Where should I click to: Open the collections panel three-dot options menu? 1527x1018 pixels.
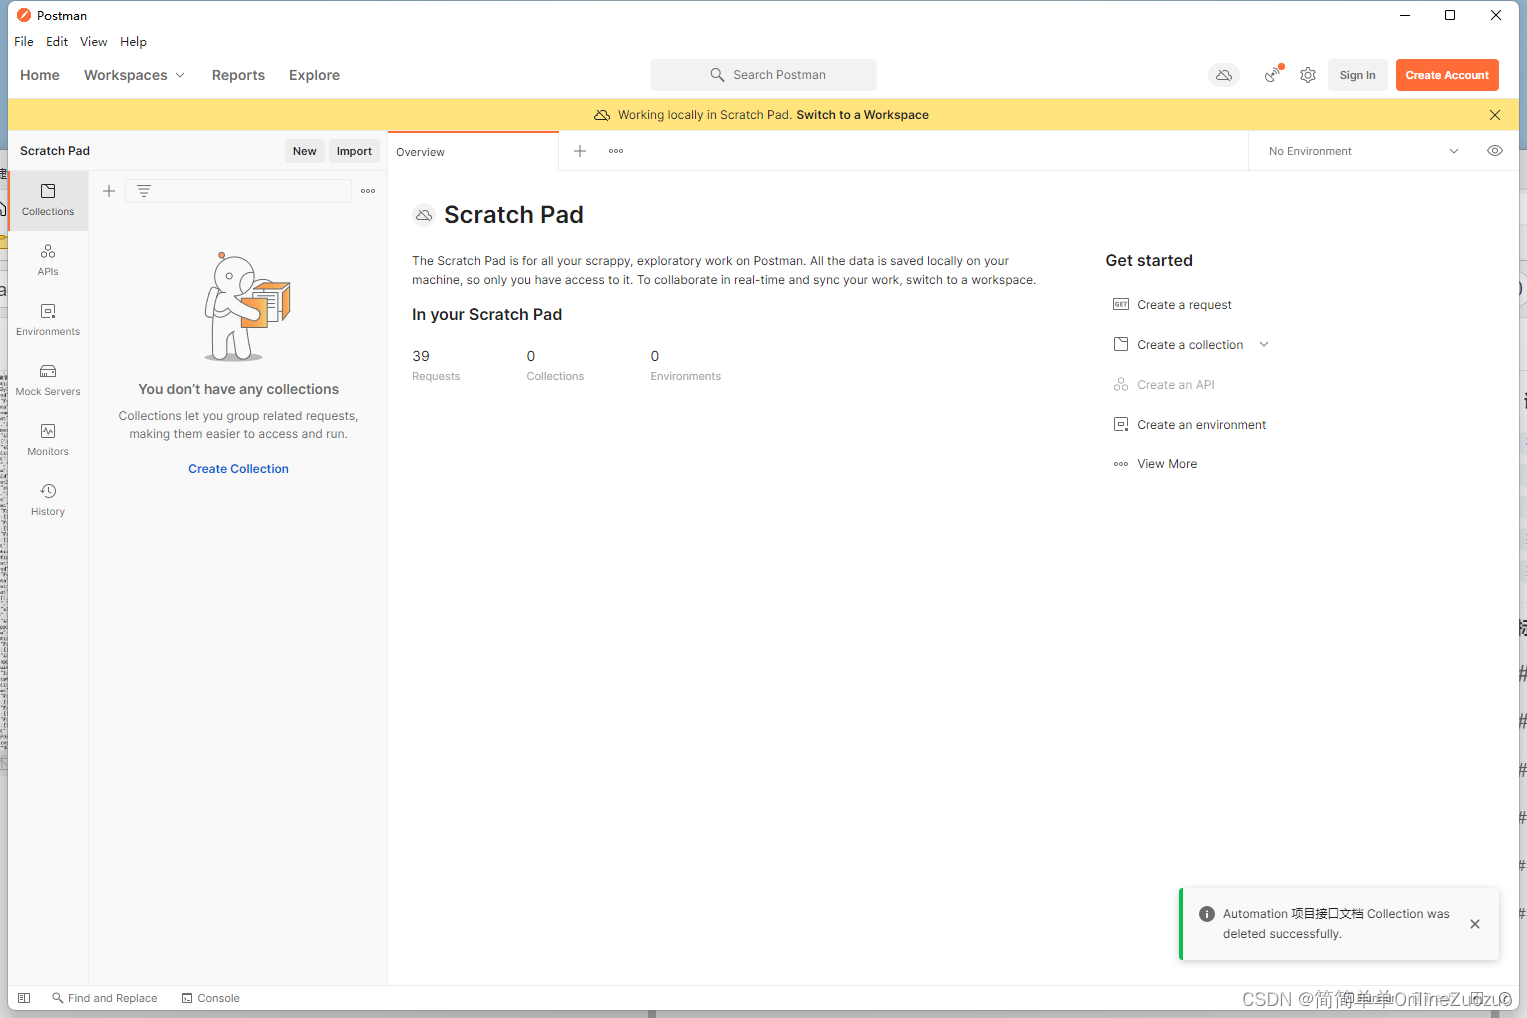[368, 191]
